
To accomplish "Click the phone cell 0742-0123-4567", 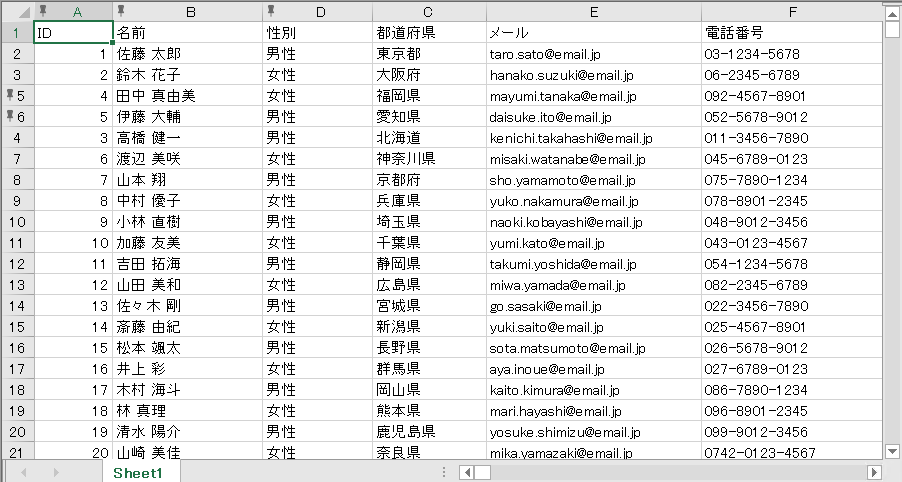I will (792, 452).
